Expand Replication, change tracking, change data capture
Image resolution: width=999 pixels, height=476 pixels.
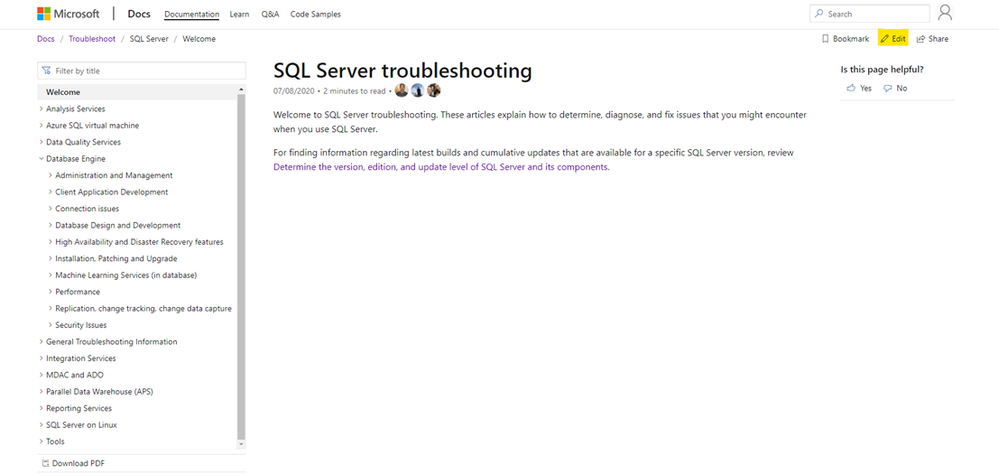tap(50, 308)
